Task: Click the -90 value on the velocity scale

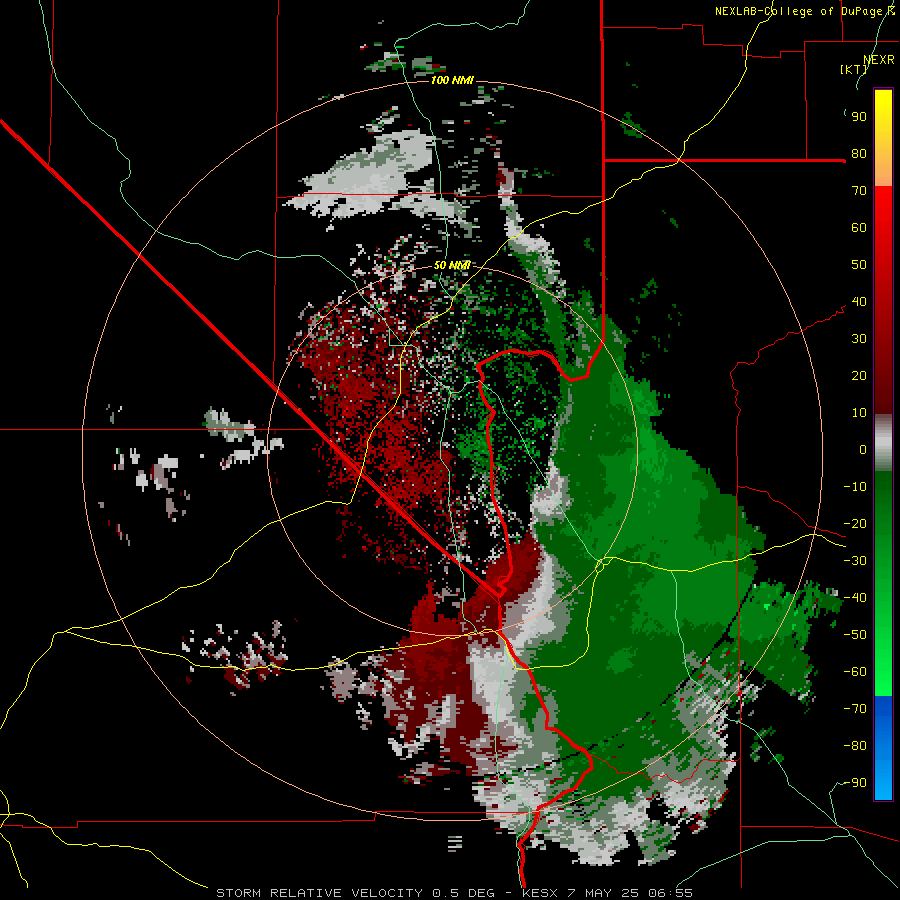Action: coord(855,783)
